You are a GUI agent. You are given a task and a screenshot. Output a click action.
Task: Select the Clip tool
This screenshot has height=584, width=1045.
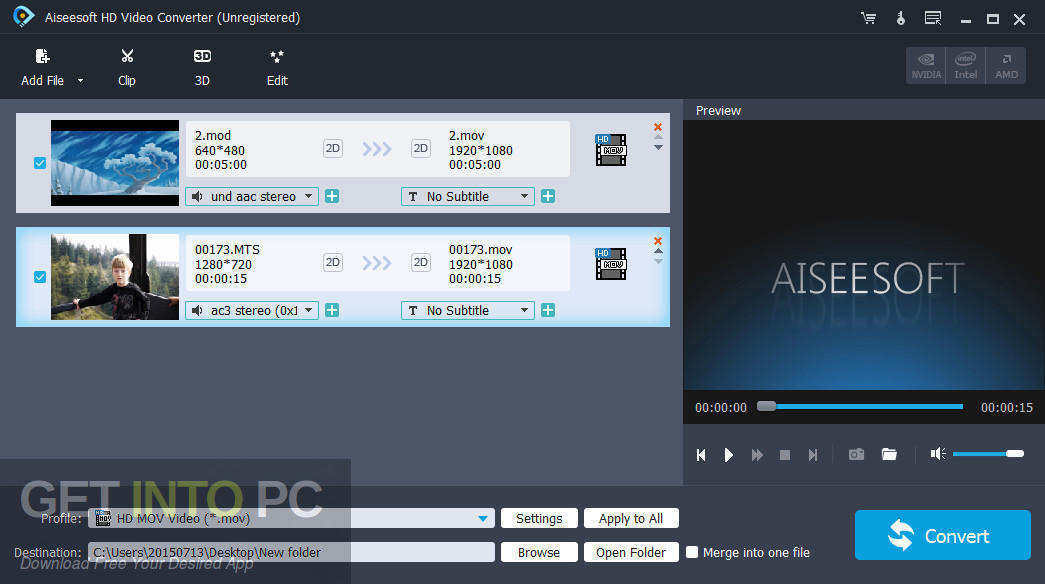click(x=127, y=67)
